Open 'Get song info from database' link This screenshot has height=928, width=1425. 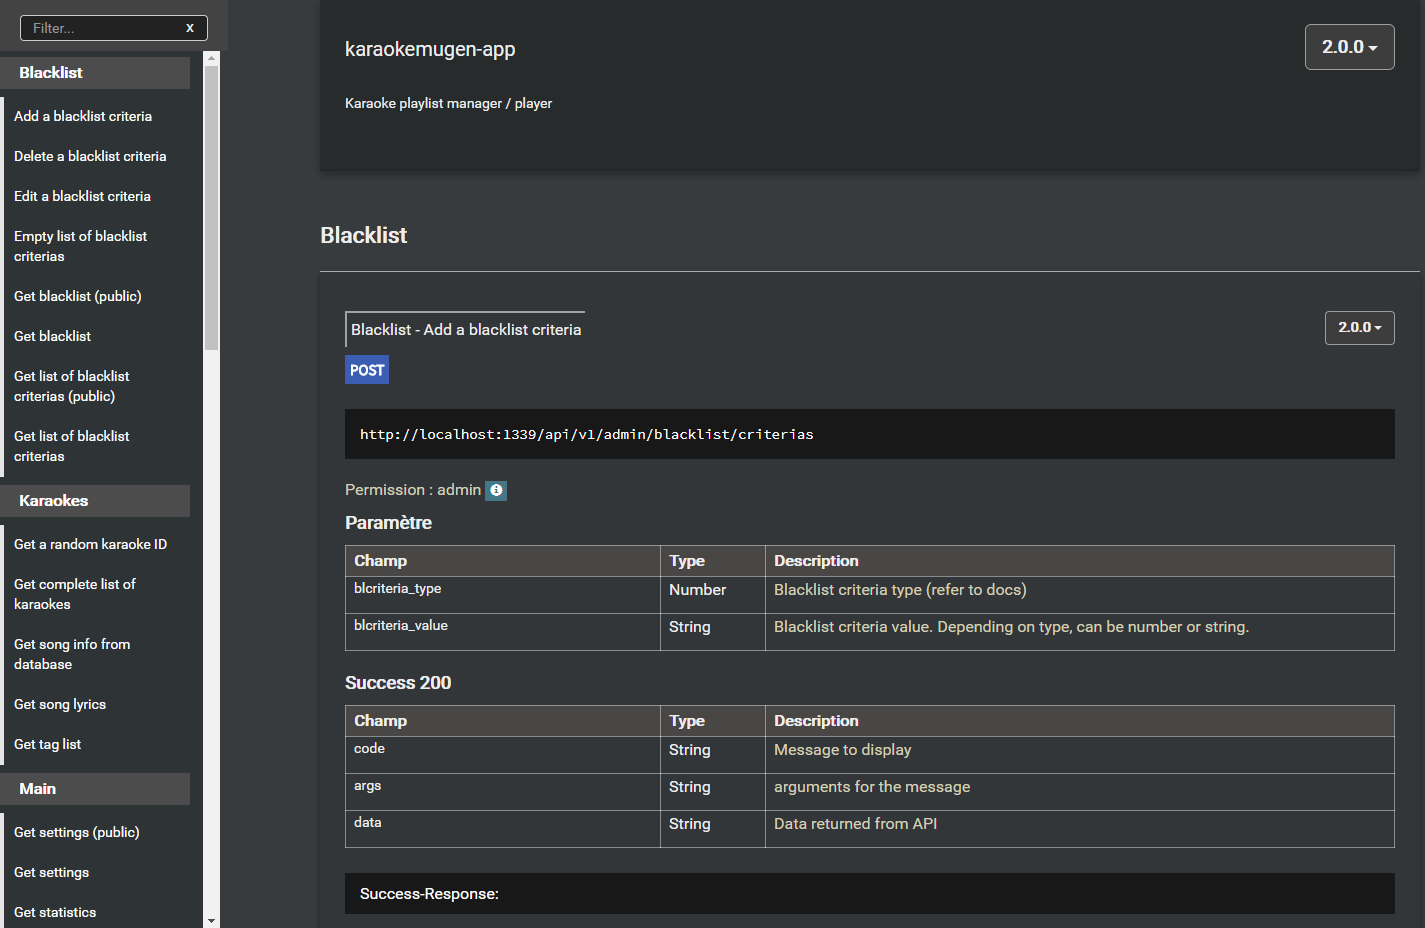72,654
